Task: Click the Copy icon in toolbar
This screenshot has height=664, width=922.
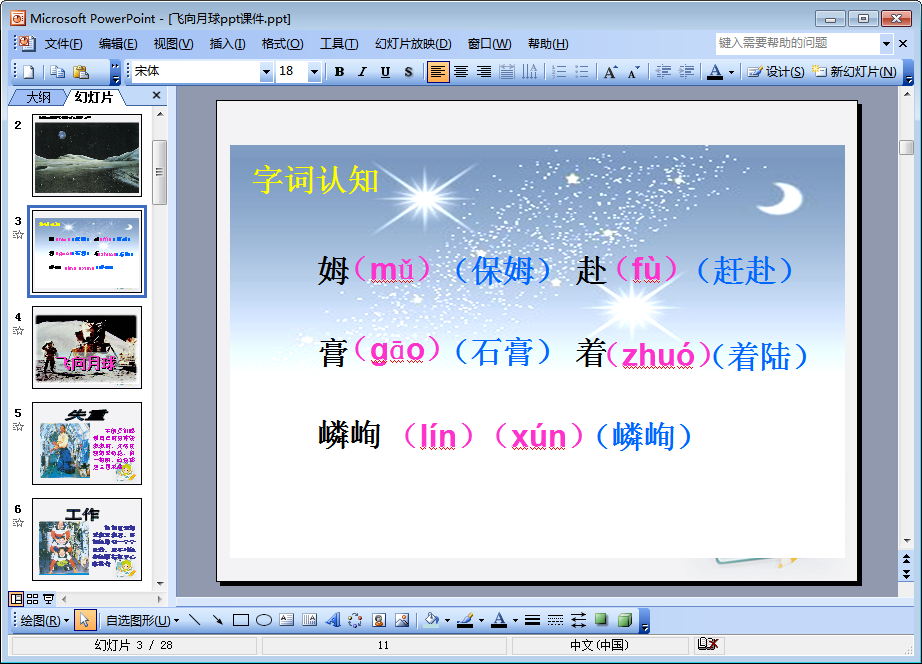Action: (58, 72)
